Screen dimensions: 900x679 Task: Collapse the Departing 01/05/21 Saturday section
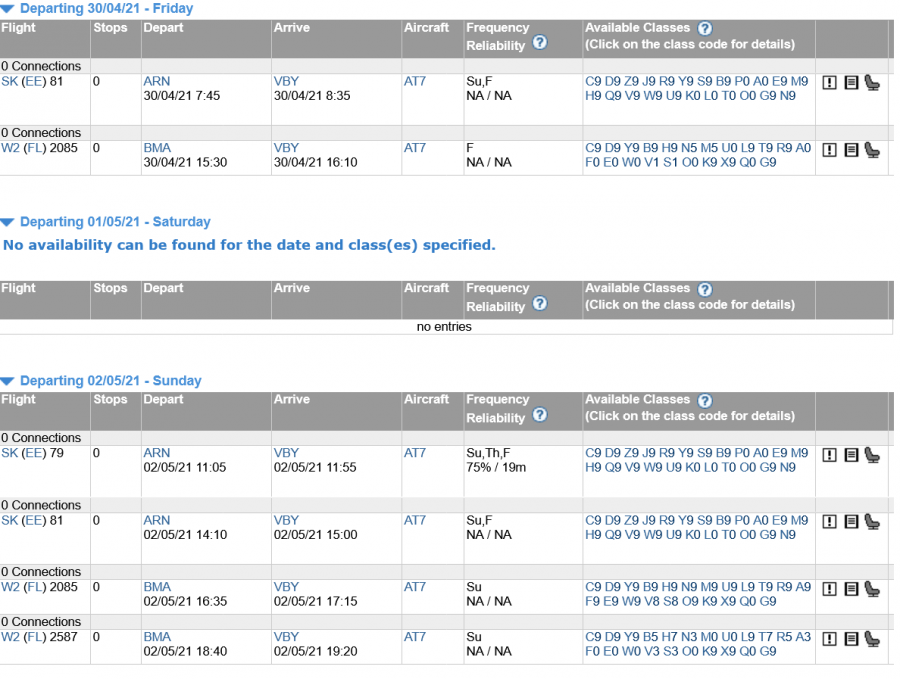[x=8, y=222]
